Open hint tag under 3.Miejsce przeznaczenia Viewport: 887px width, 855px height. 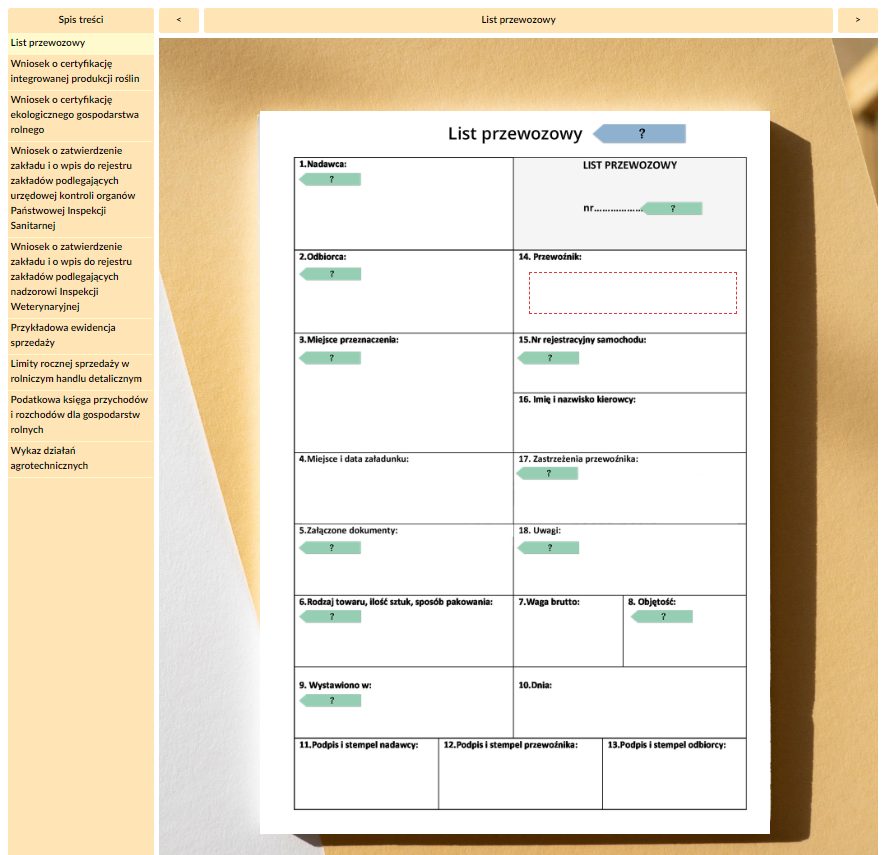point(330,358)
